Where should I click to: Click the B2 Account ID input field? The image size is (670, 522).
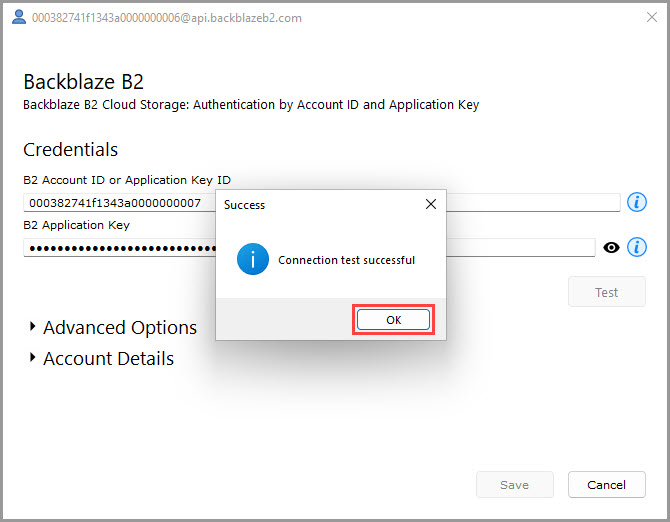pyautogui.click(x=321, y=202)
